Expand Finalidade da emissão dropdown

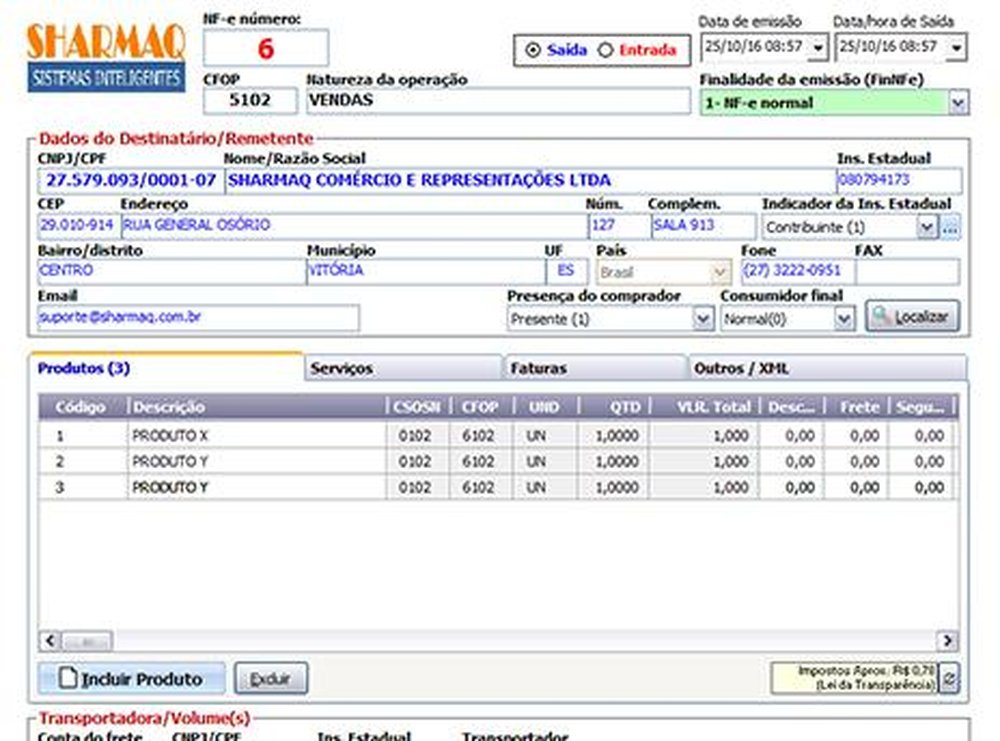click(958, 103)
